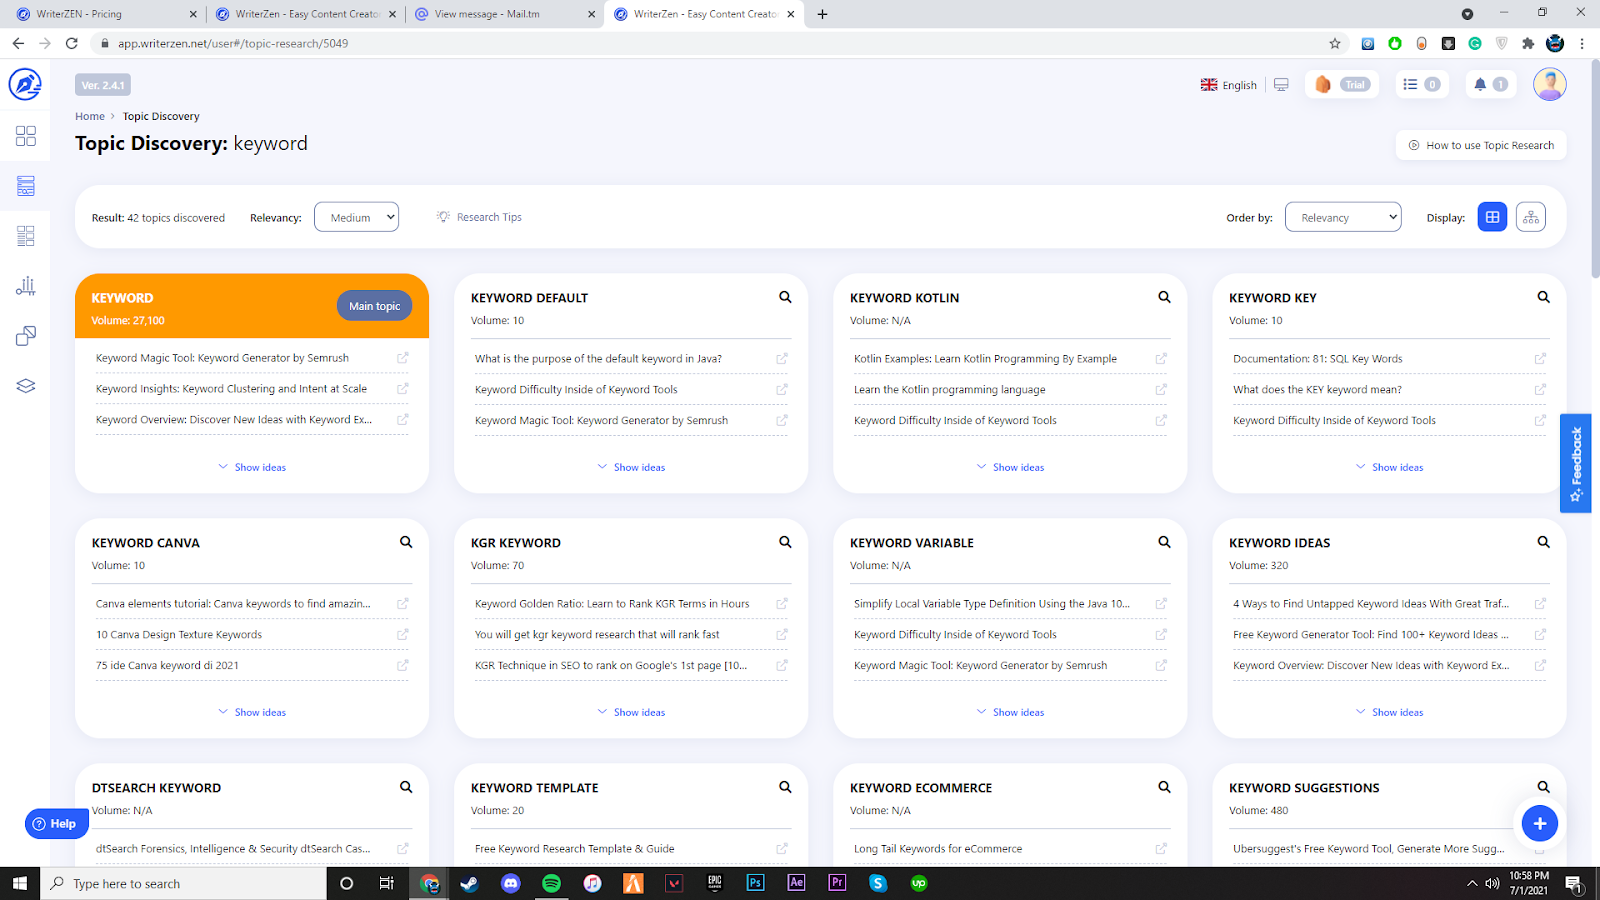Click search icon on Keyword Suggestions card
The width and height of the screenshot is (1600, 900).
tap(1543, 787)
